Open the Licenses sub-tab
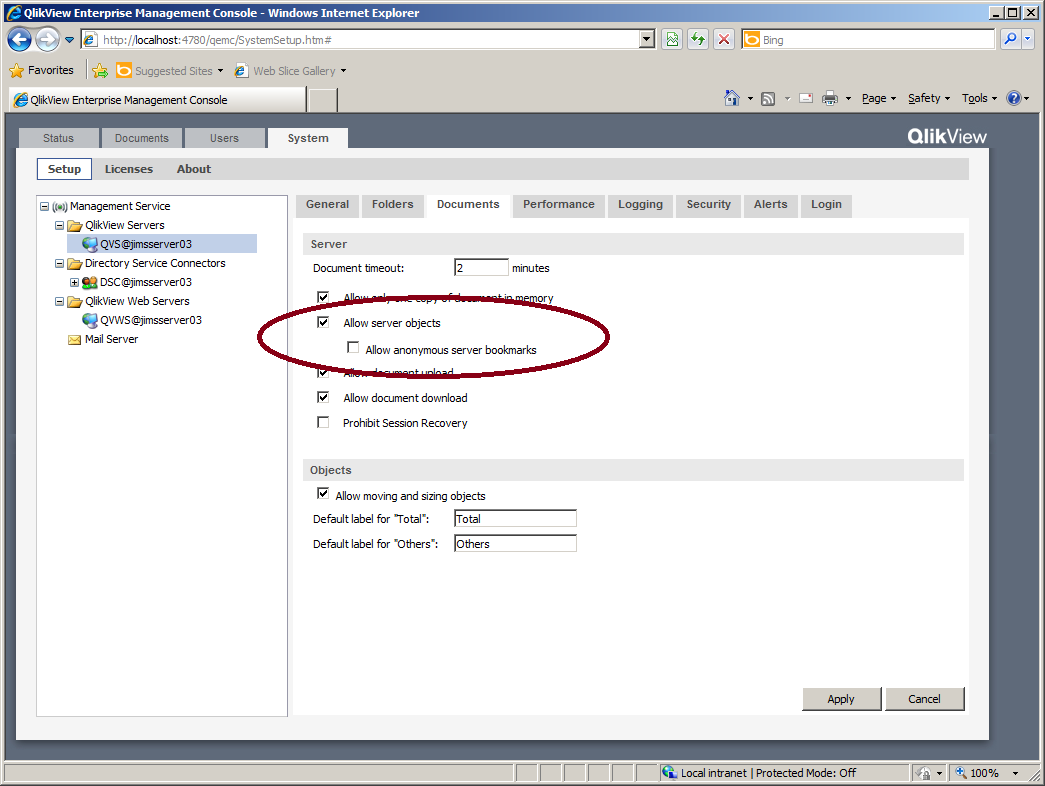 129,169
